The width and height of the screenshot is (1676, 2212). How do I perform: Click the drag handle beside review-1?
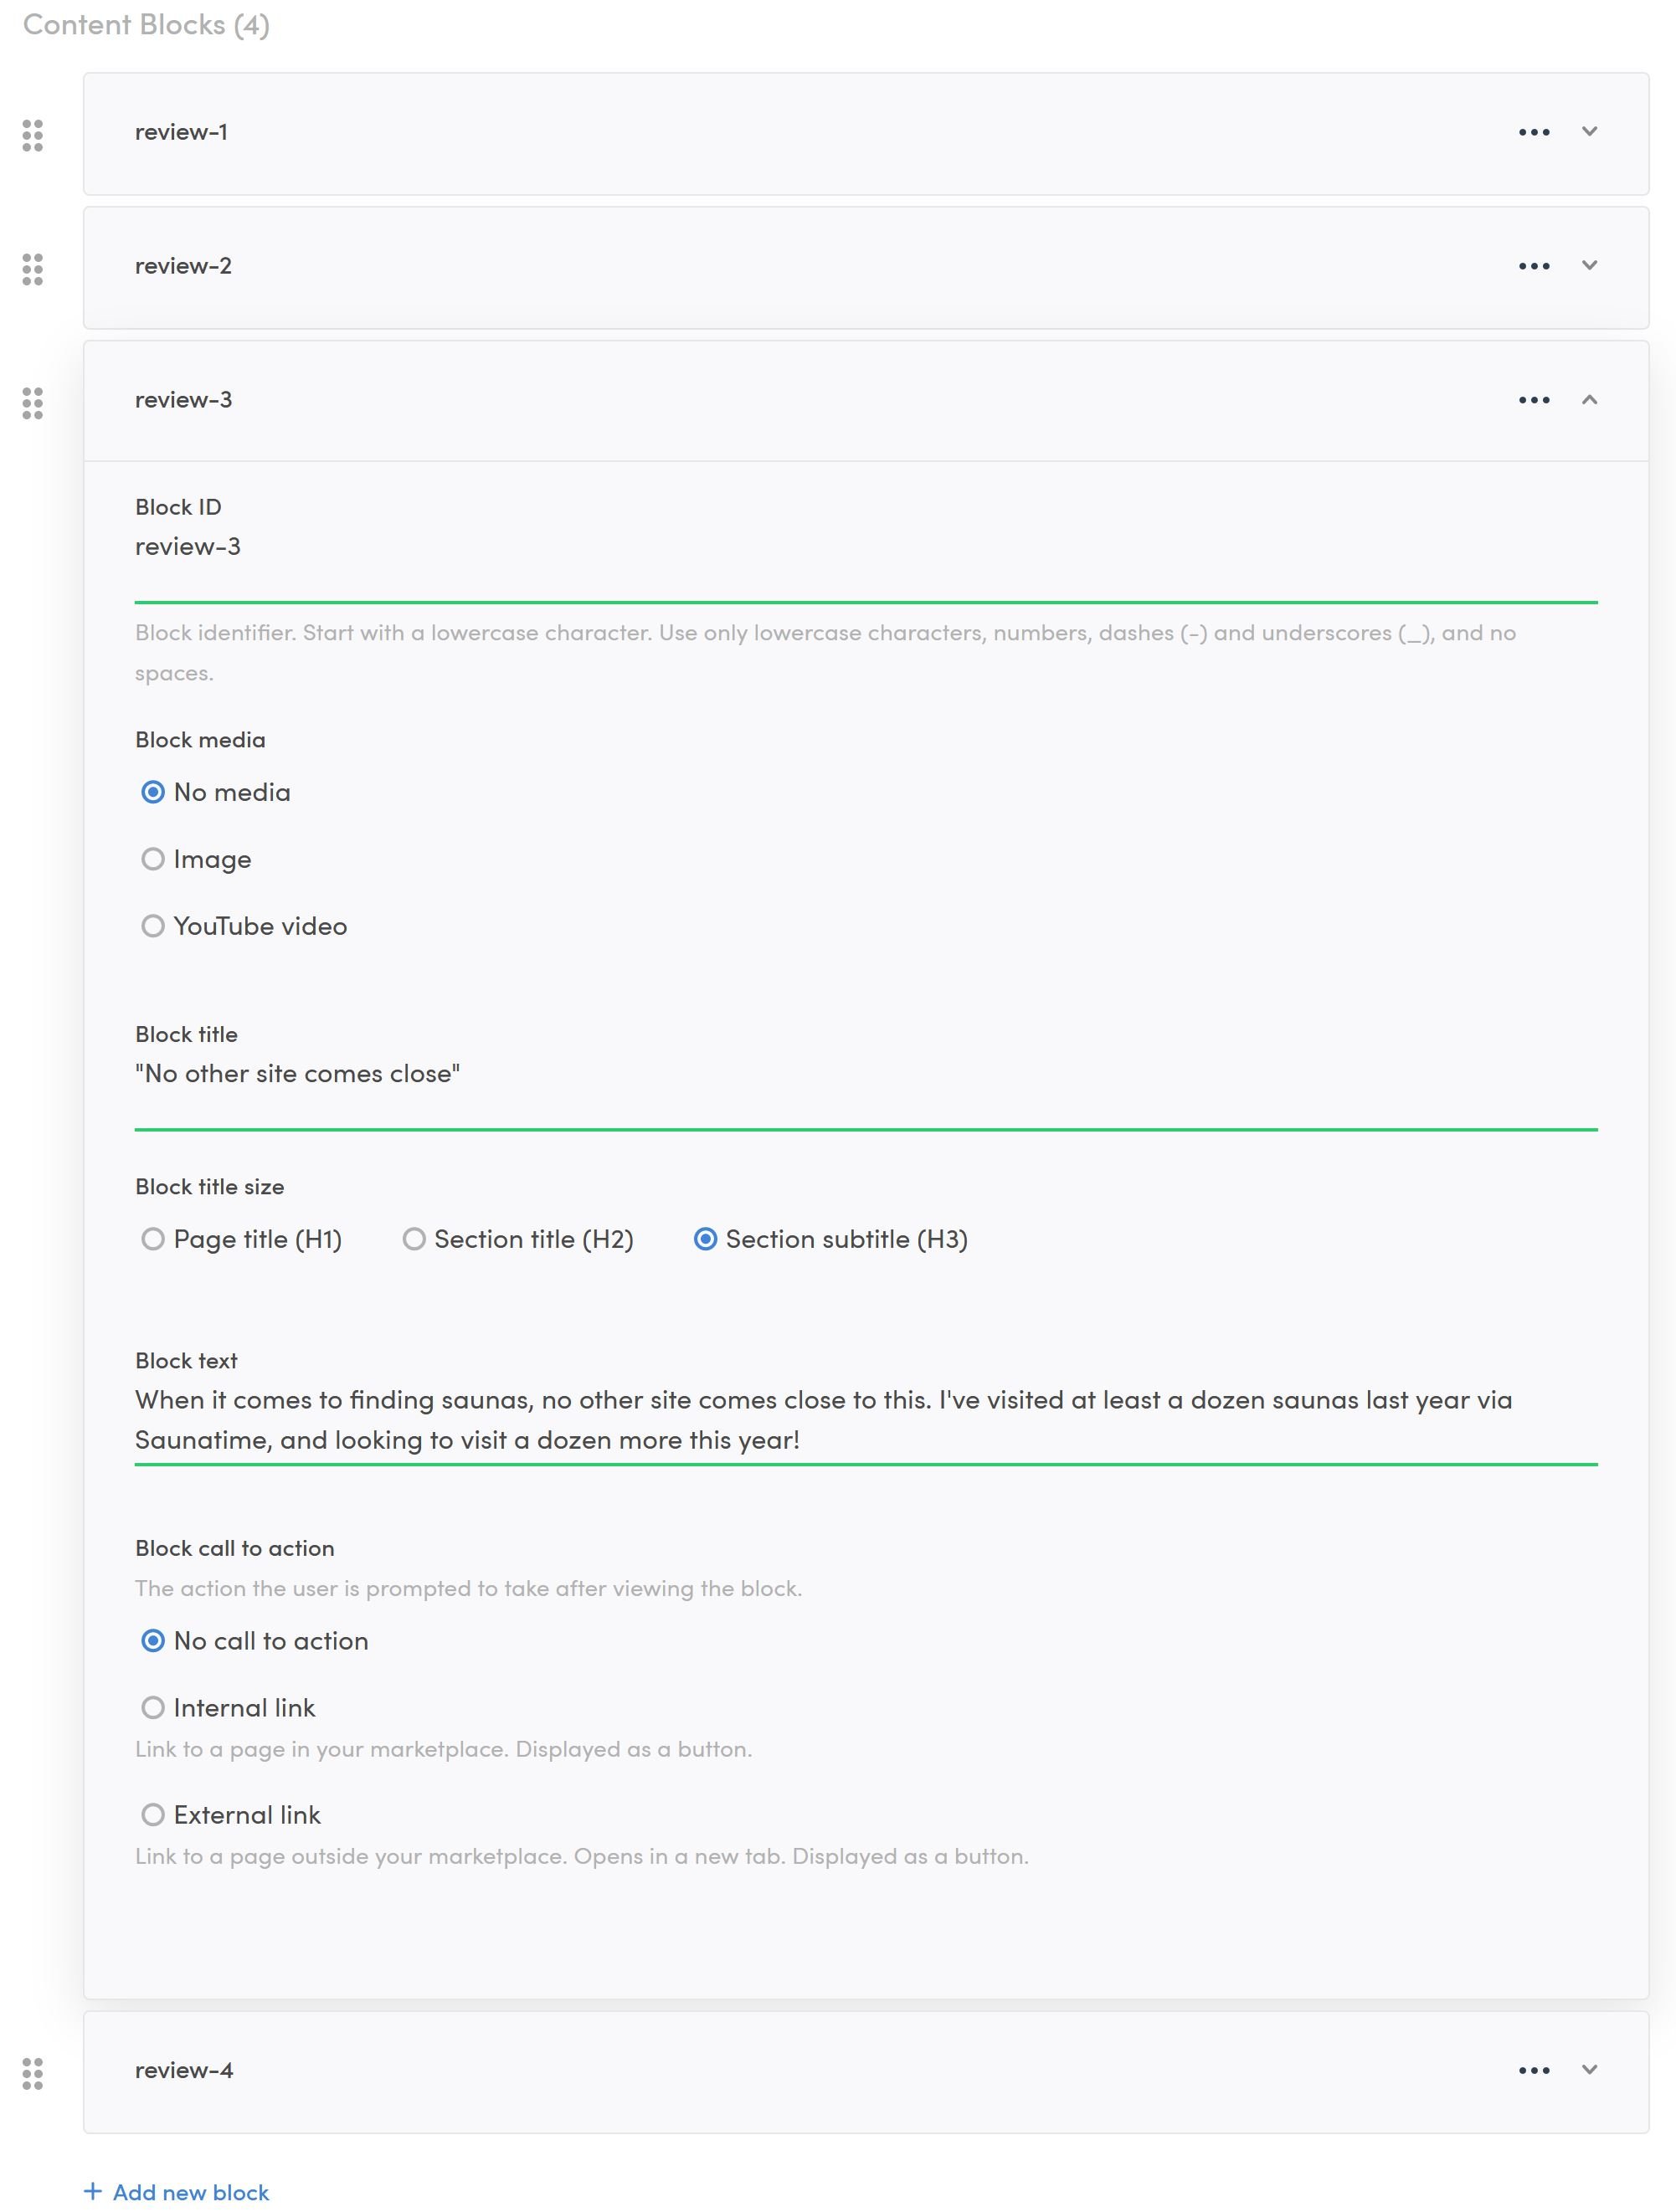[x=32, y=135]
